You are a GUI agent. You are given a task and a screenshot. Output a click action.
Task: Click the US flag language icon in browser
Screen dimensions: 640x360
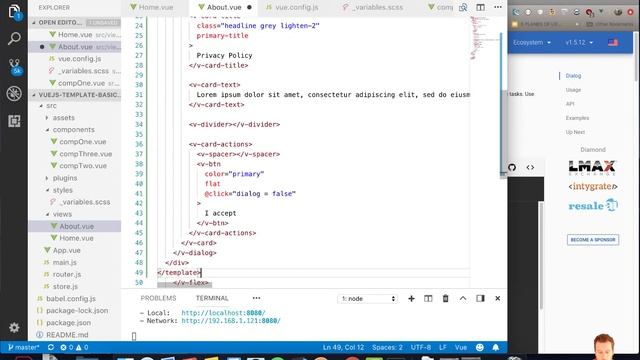(613, 42)
